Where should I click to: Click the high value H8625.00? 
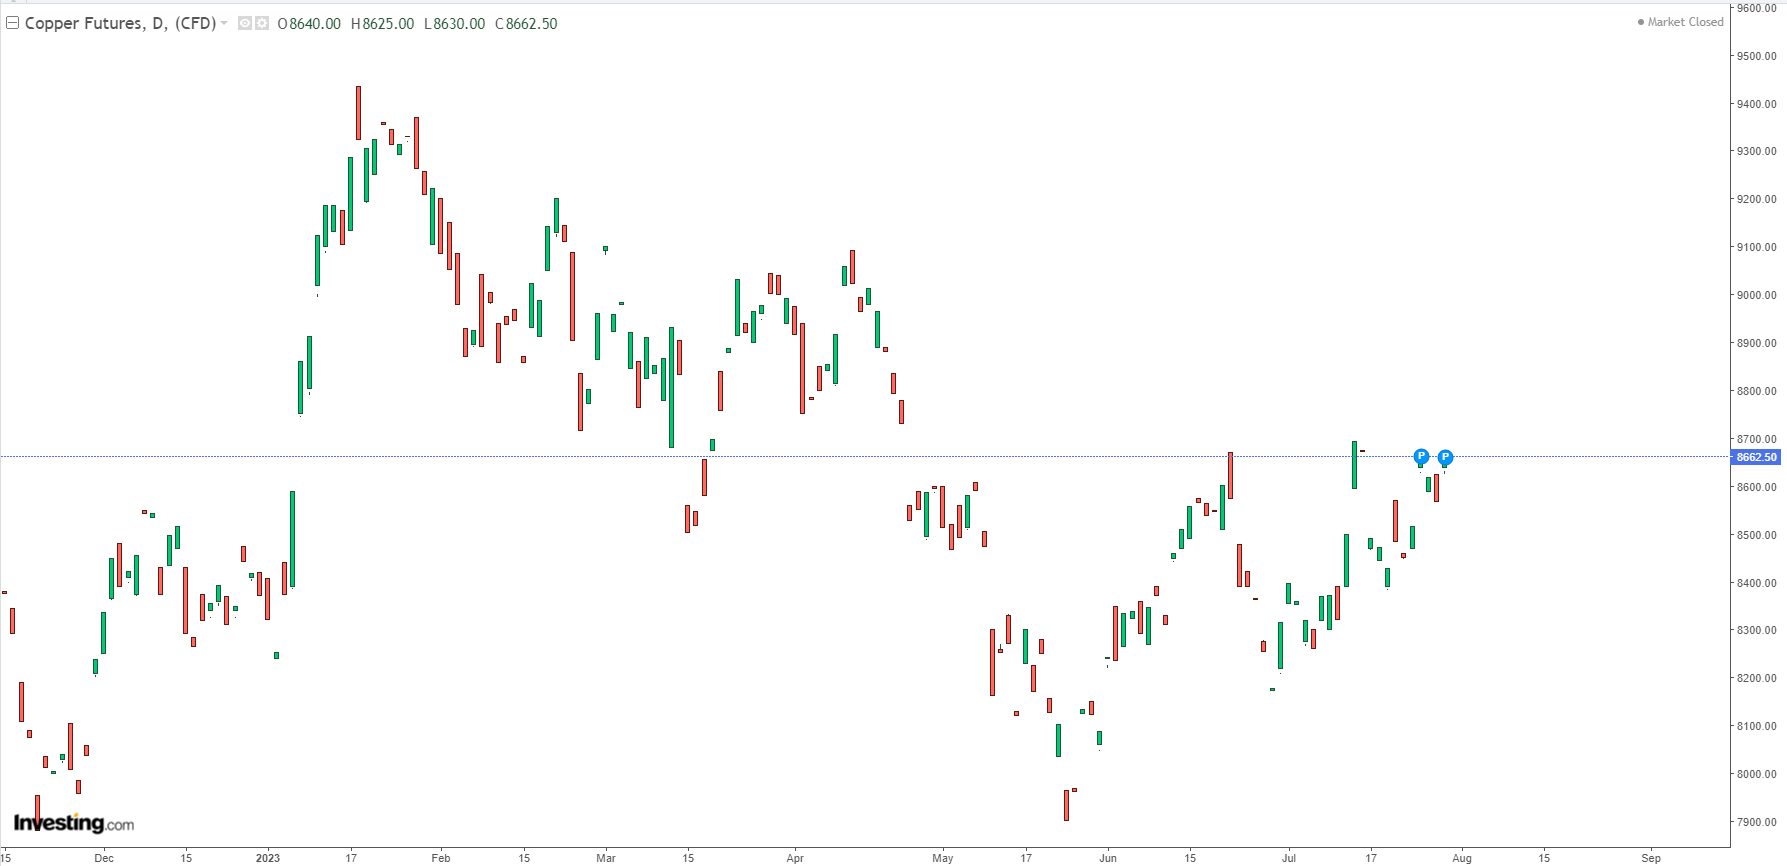pyautogui.click(x=382, y=24)
